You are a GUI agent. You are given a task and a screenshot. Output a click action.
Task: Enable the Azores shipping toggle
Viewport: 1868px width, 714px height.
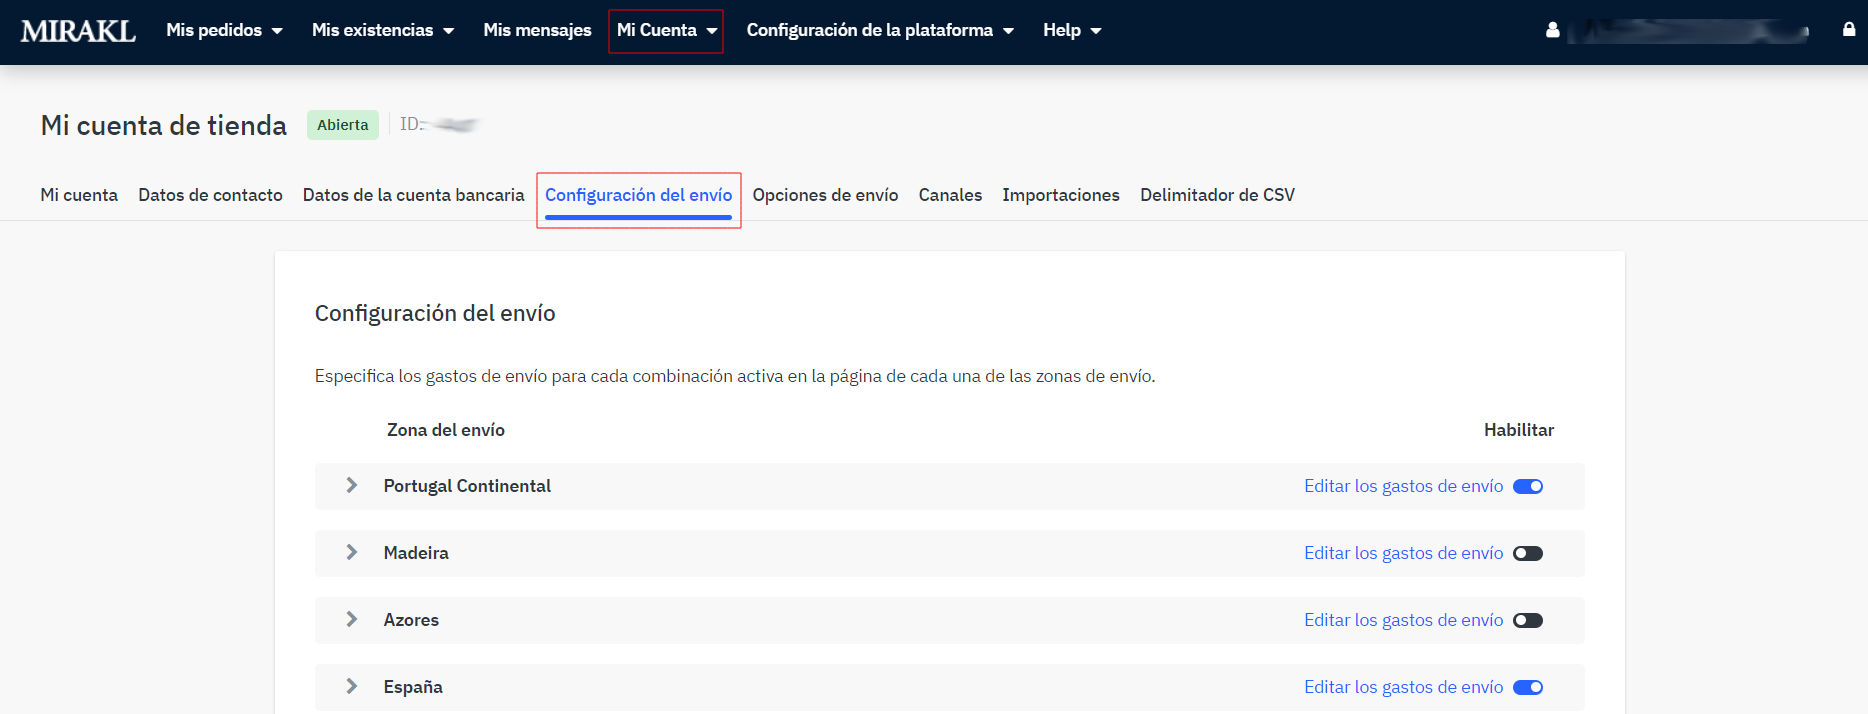[x=1527, y=621]
